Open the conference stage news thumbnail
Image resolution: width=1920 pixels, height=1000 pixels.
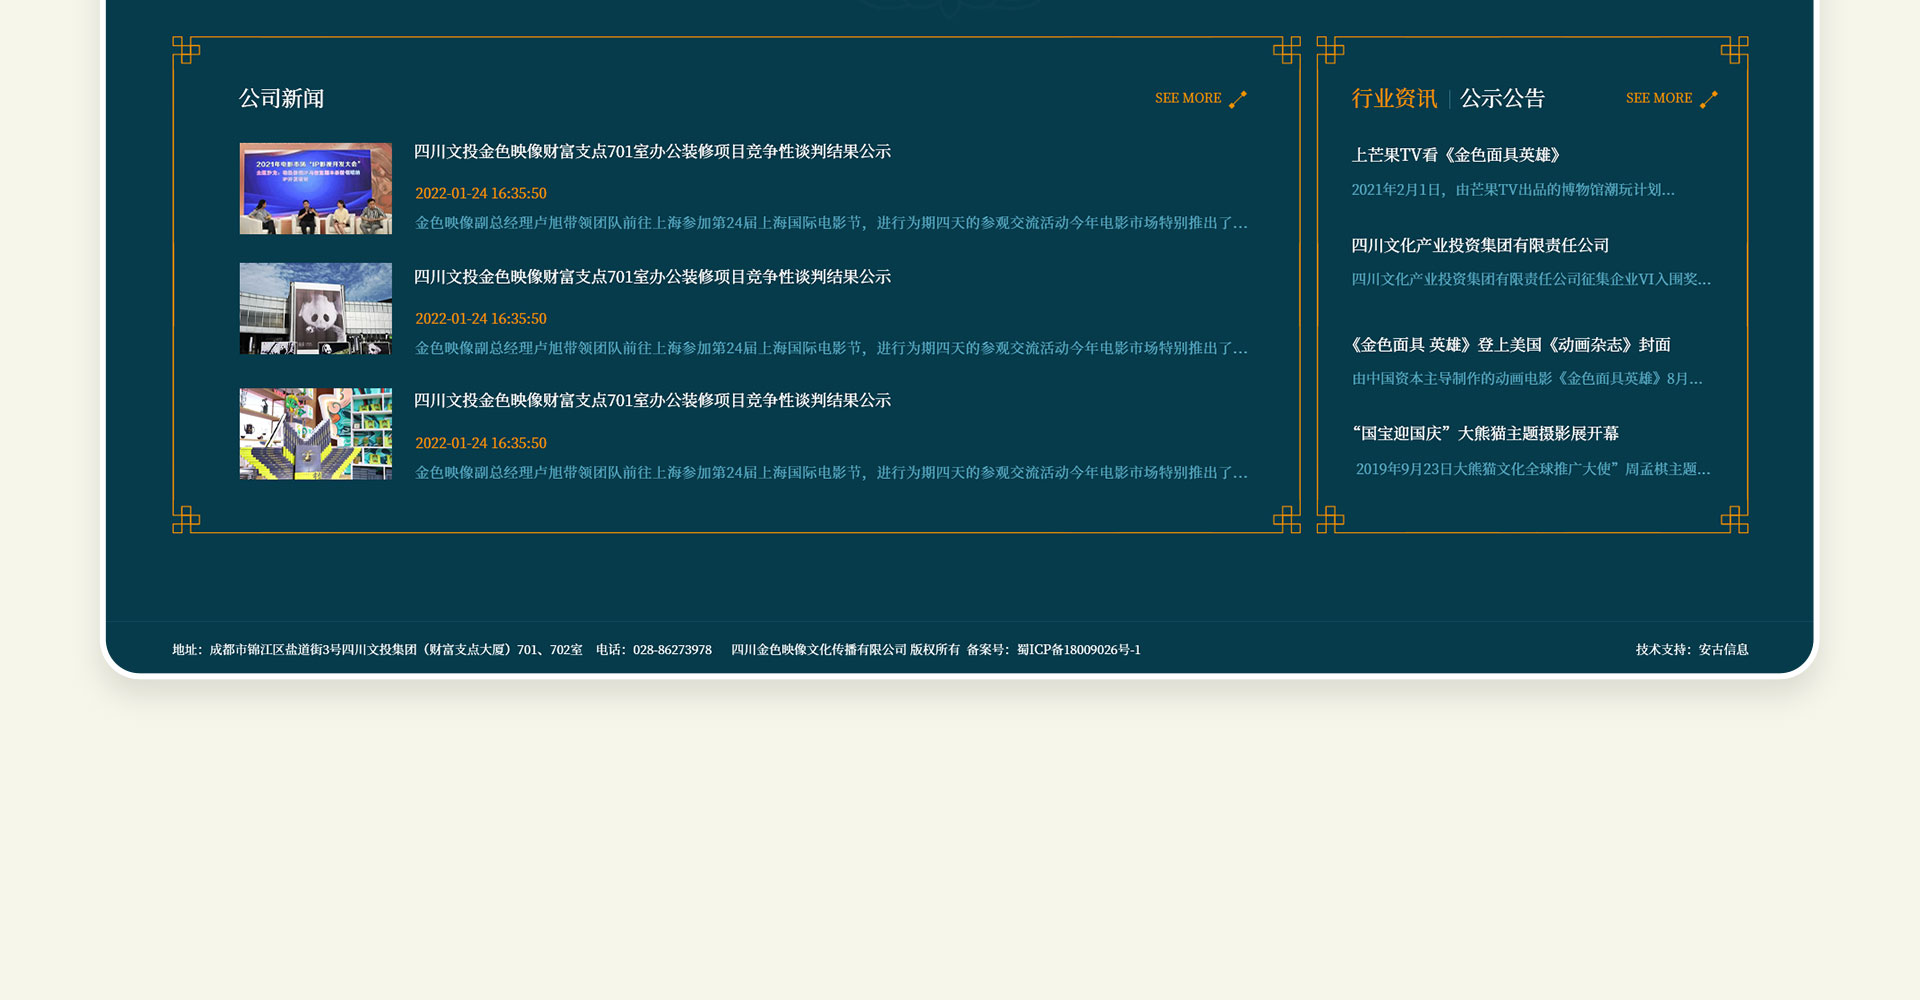coord(315,188)
